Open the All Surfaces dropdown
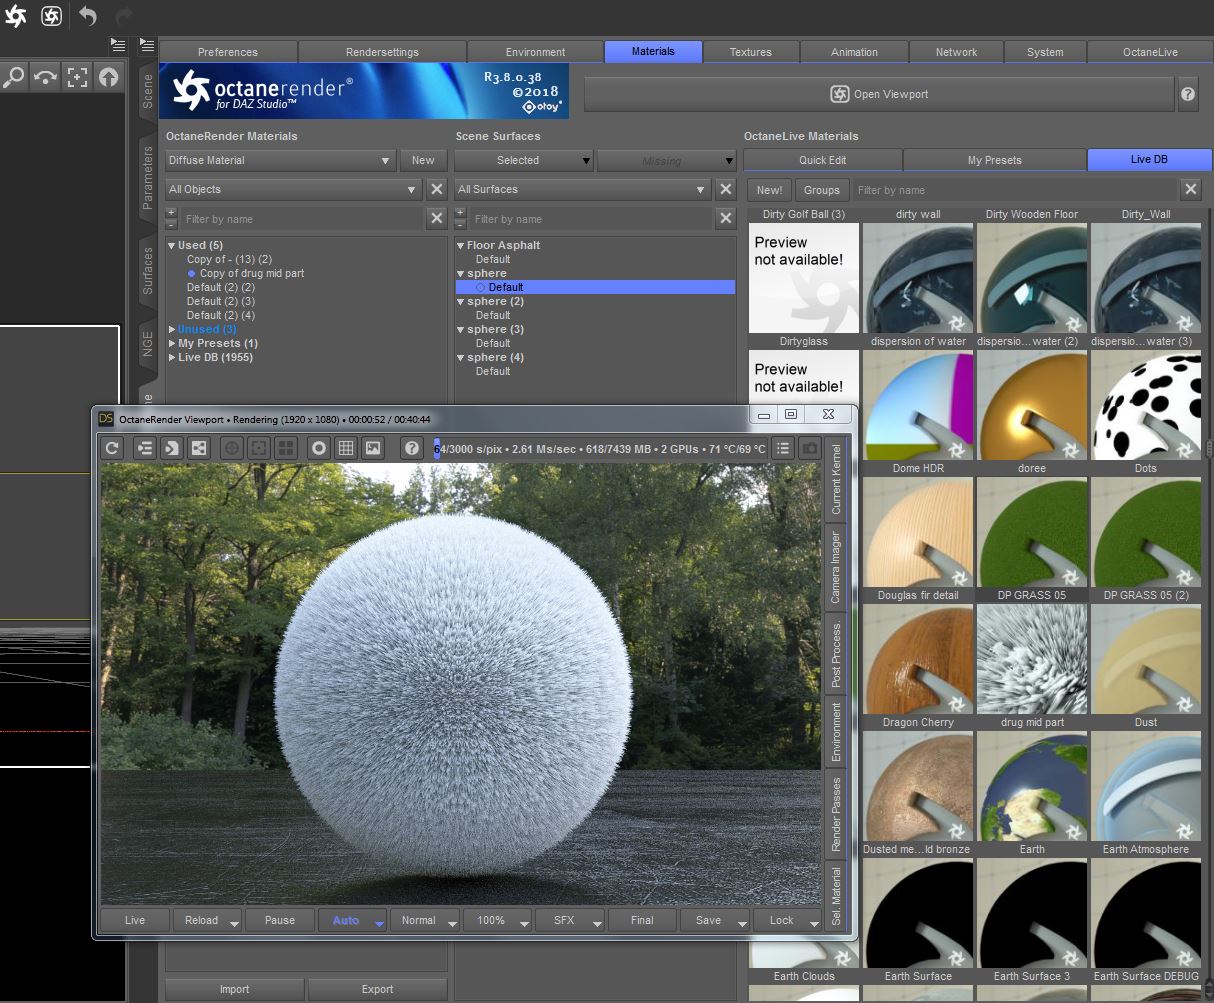Screen dimensions: 1214x1003 point(582,189)
